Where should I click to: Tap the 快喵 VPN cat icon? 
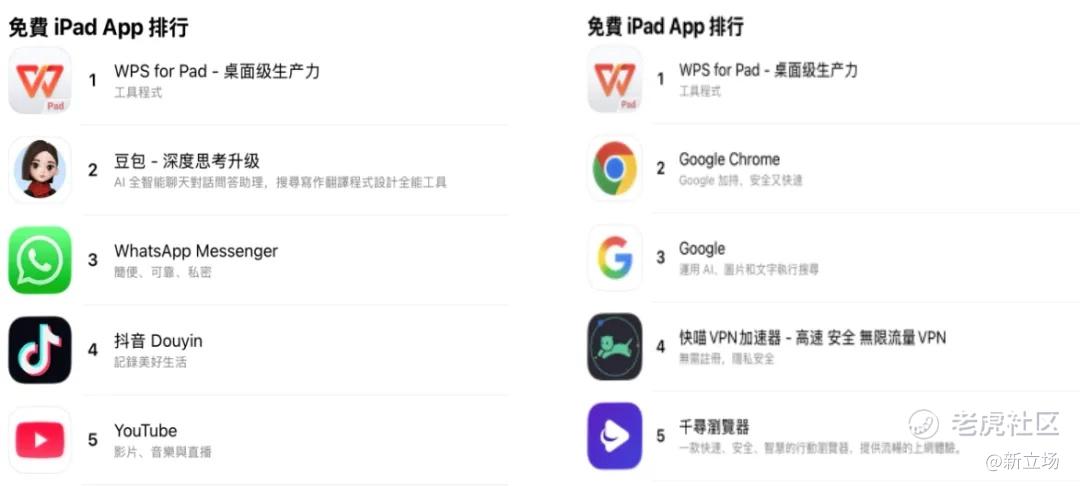pos(614,346)
